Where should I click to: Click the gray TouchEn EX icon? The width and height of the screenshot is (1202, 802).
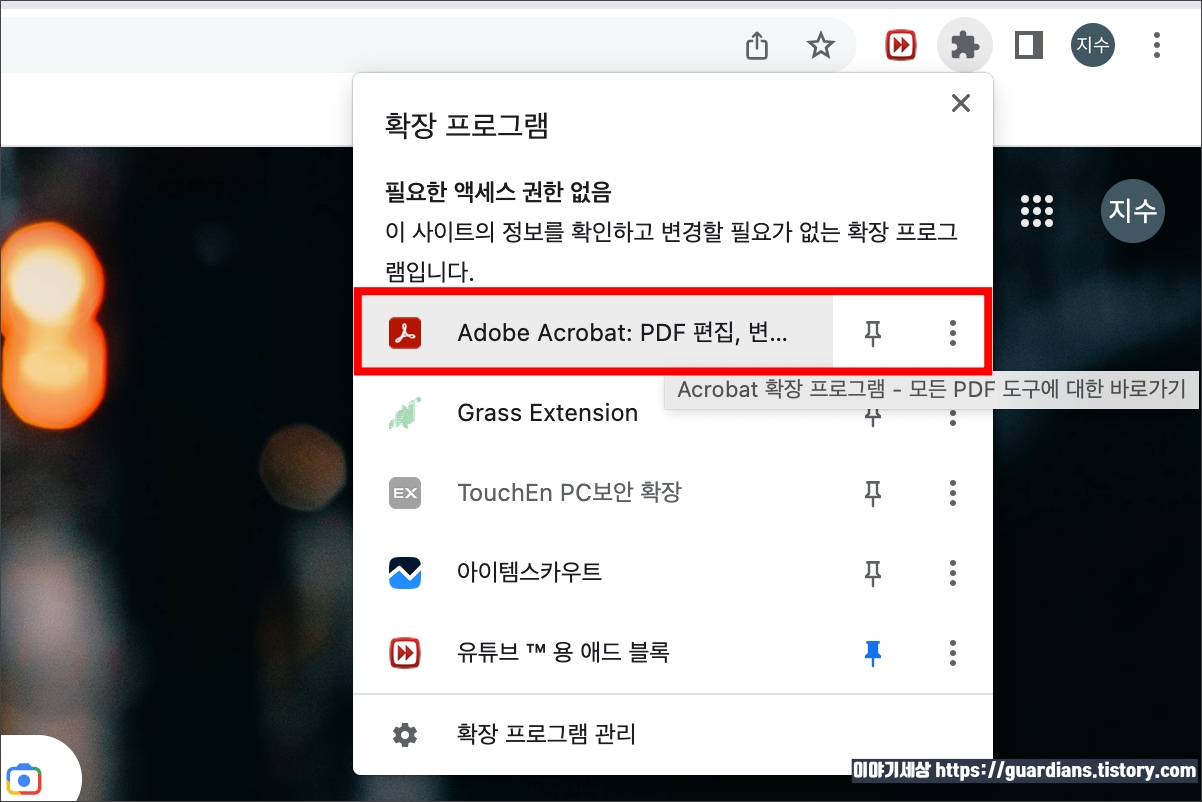click(405, 493)
